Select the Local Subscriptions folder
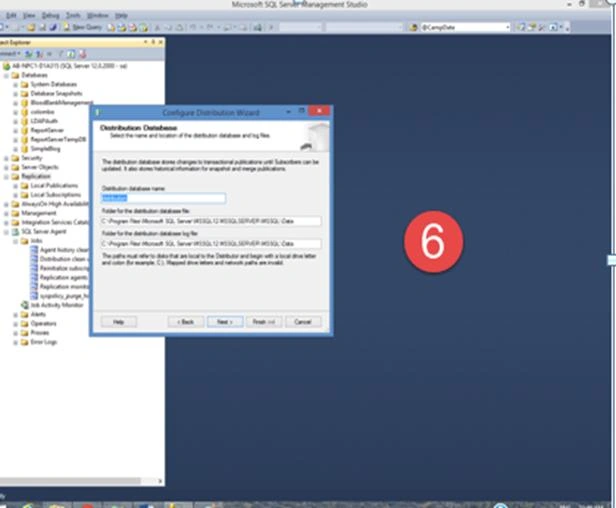This screenshot has width=616, height=508. tap(55, 195)
